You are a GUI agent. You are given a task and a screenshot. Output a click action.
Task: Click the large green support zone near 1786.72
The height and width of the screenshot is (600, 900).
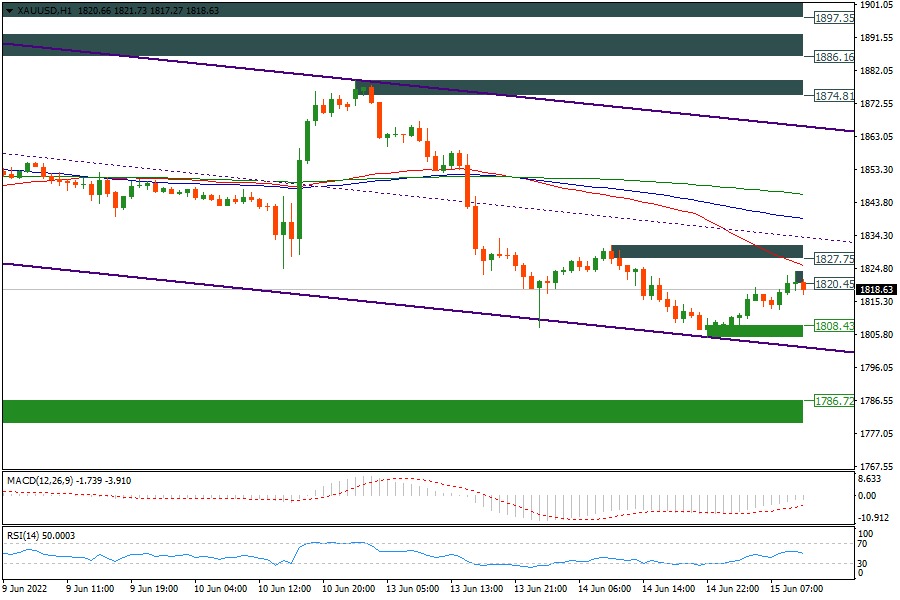[x=400, y=411]
